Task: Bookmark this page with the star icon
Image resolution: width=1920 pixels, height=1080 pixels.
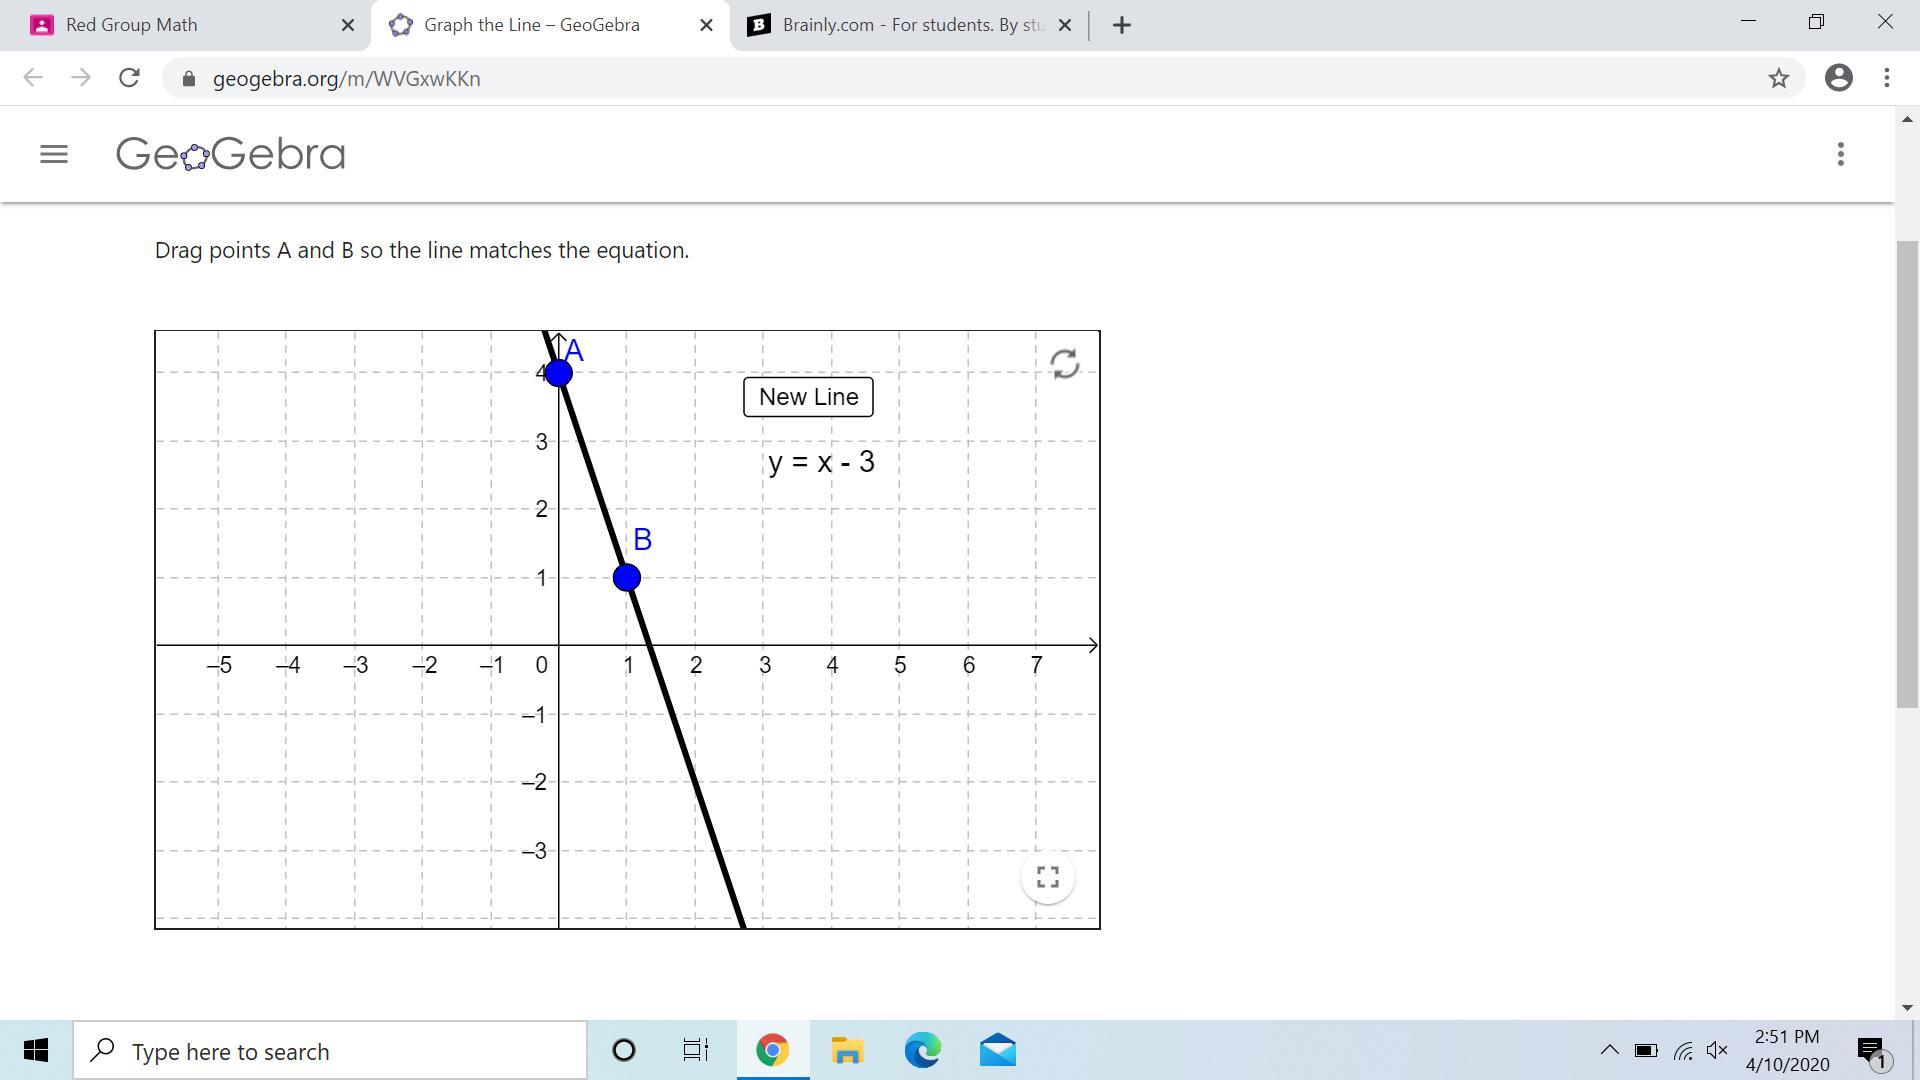Action: click(x=1778, y=78)
